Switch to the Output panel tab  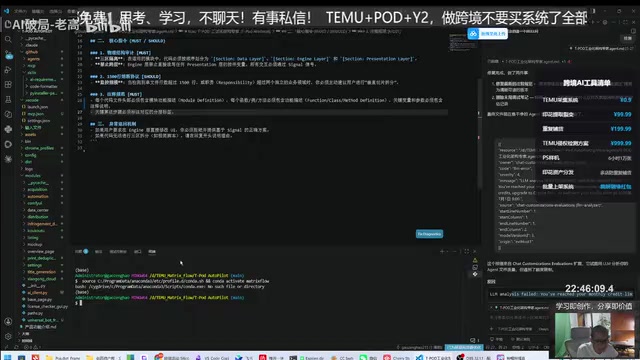click(98, 251)
